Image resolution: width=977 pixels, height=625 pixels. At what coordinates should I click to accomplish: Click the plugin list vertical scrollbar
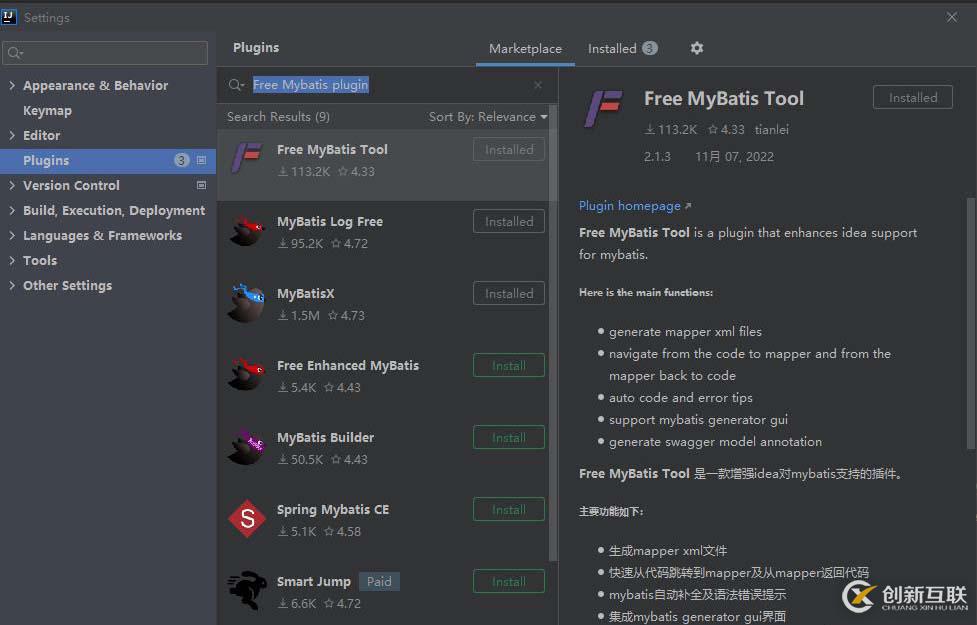click(553, 333)
